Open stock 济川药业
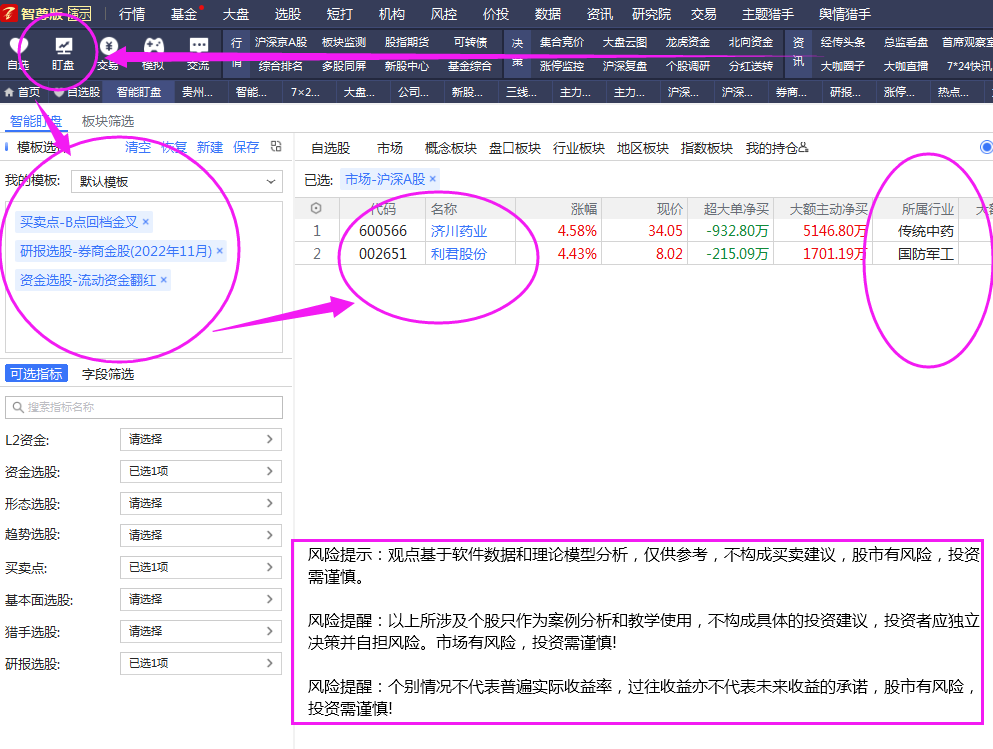 (459, 231)
